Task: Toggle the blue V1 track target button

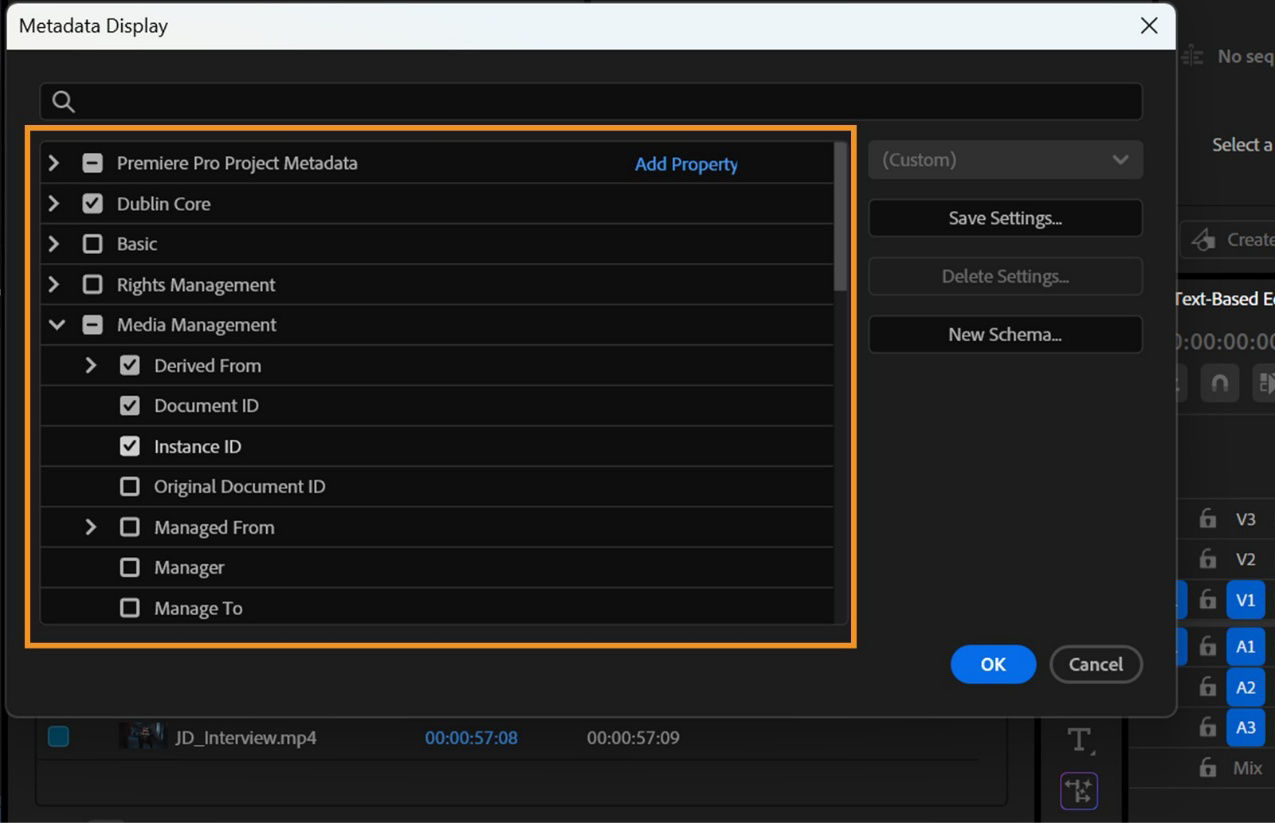Action: click(1245, 599)
